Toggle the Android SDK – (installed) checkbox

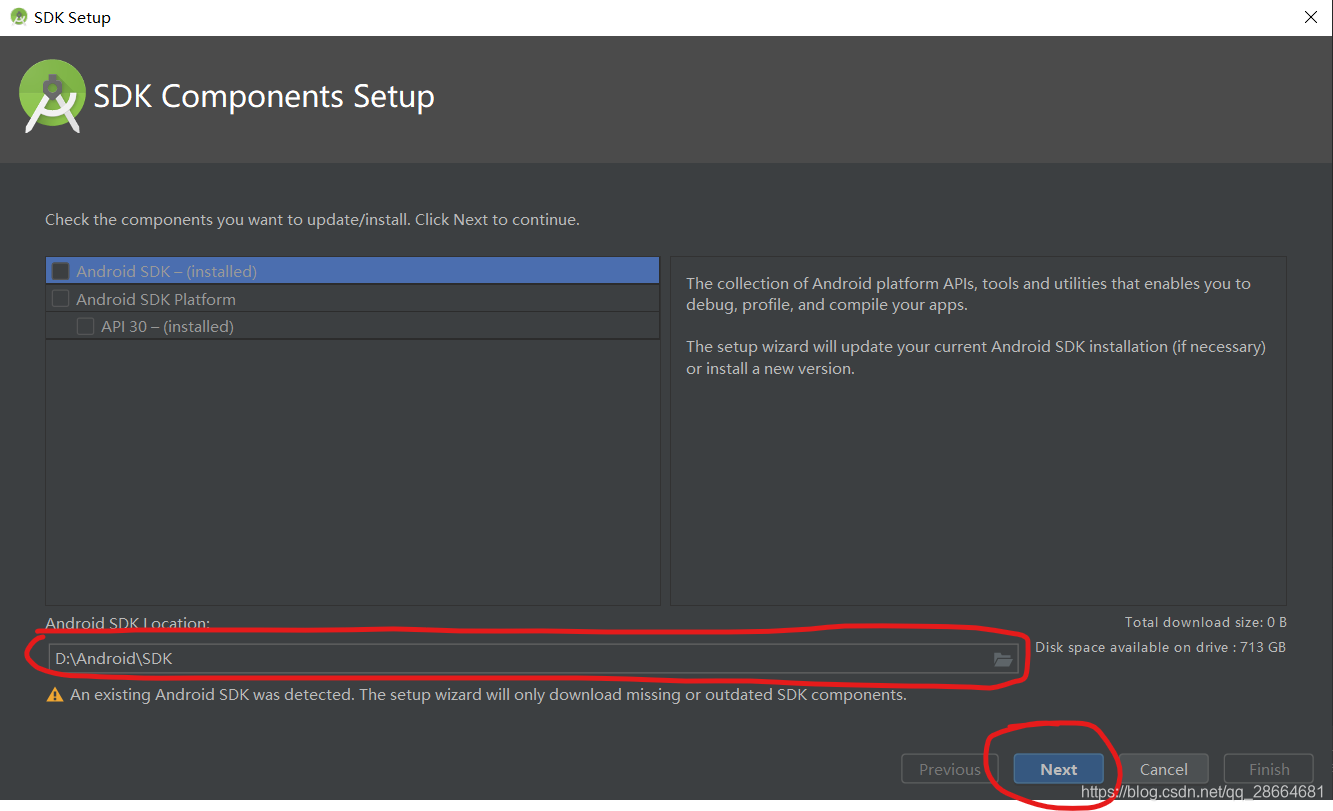pyautogui.click(x=61, y=271)
